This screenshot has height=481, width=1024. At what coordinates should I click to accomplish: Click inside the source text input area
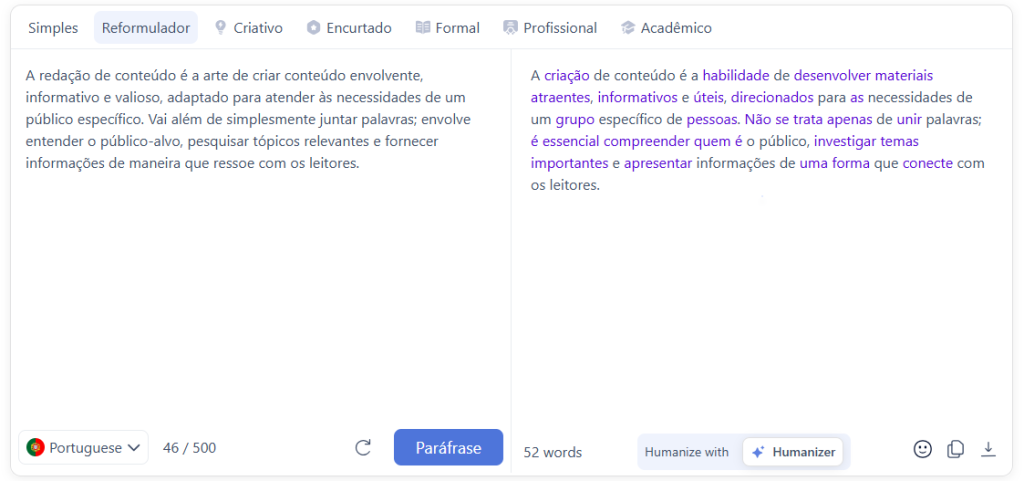260,280
